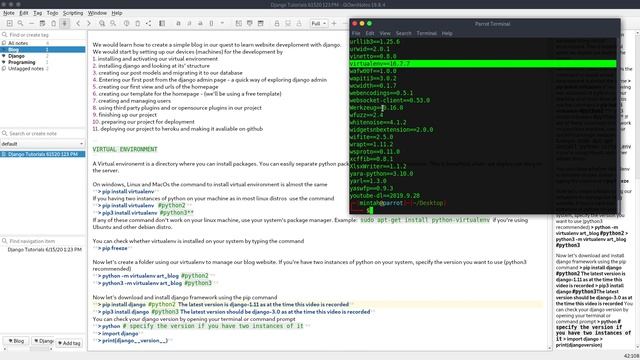Open the QOwnNotes Help menu
This screenshot has height=360, width=640.
(117, 13)
